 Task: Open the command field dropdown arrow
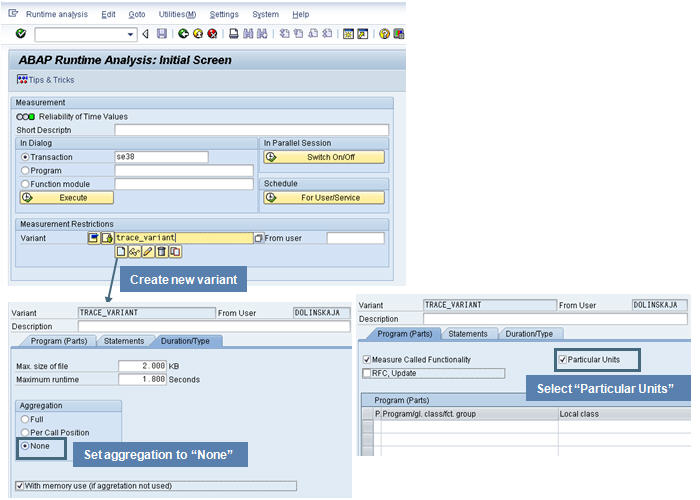[x=131, y=34]
